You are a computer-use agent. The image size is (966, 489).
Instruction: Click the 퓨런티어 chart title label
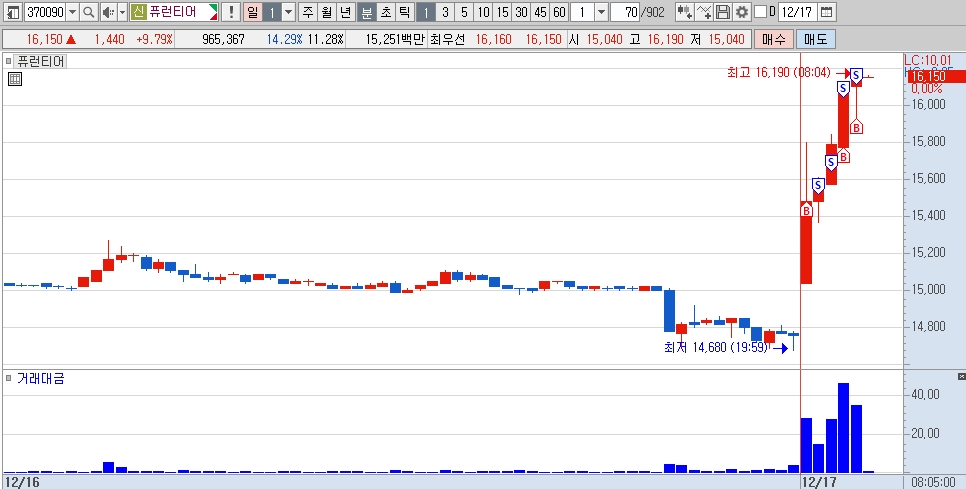pyautogui.click(x=40, y=62)
